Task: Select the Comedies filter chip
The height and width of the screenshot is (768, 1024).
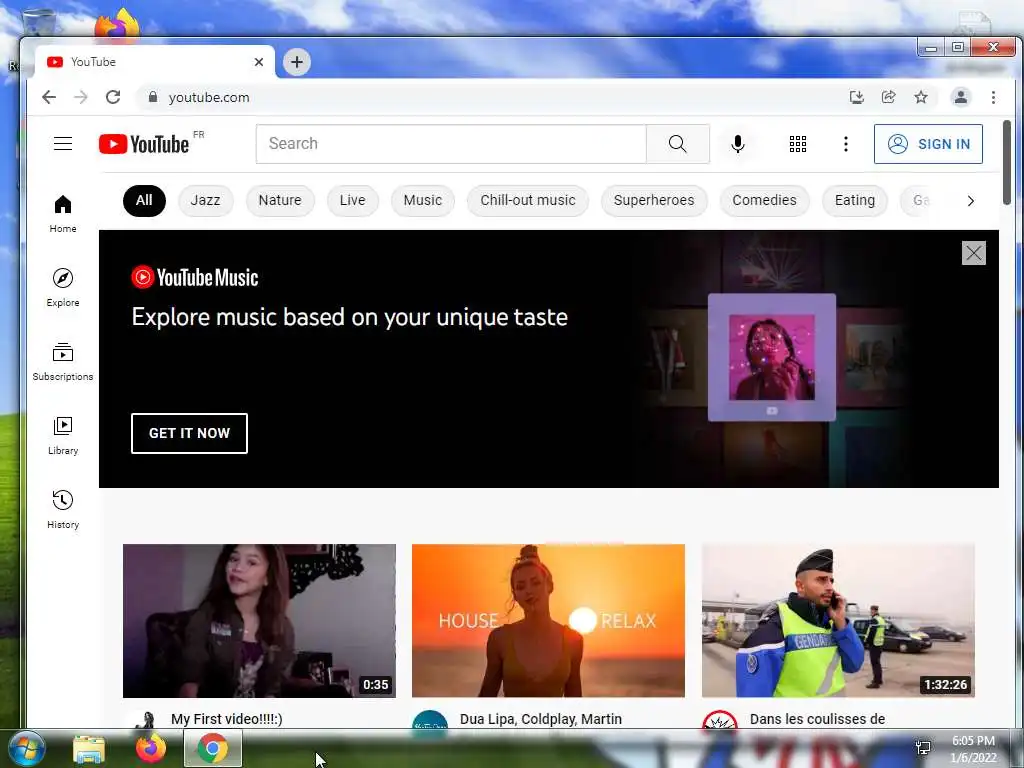Action: tap(764, 200)
